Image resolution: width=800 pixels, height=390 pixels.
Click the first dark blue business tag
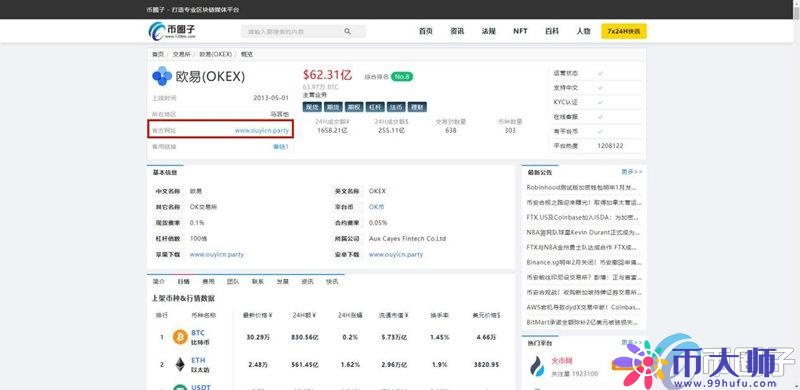[x=312, y=107]
